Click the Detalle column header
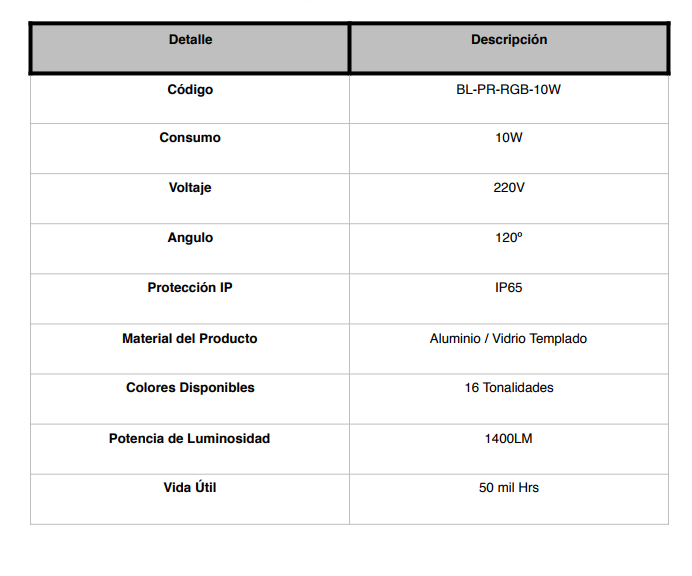692x576 pixels. [190, 40]
